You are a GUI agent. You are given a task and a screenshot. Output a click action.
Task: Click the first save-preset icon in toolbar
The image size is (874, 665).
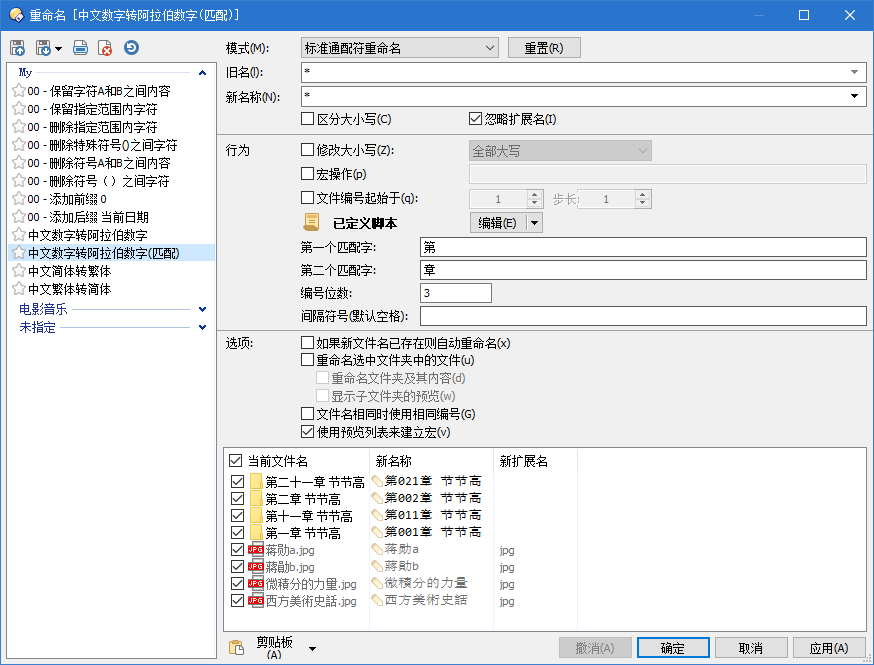coord(18,48)
